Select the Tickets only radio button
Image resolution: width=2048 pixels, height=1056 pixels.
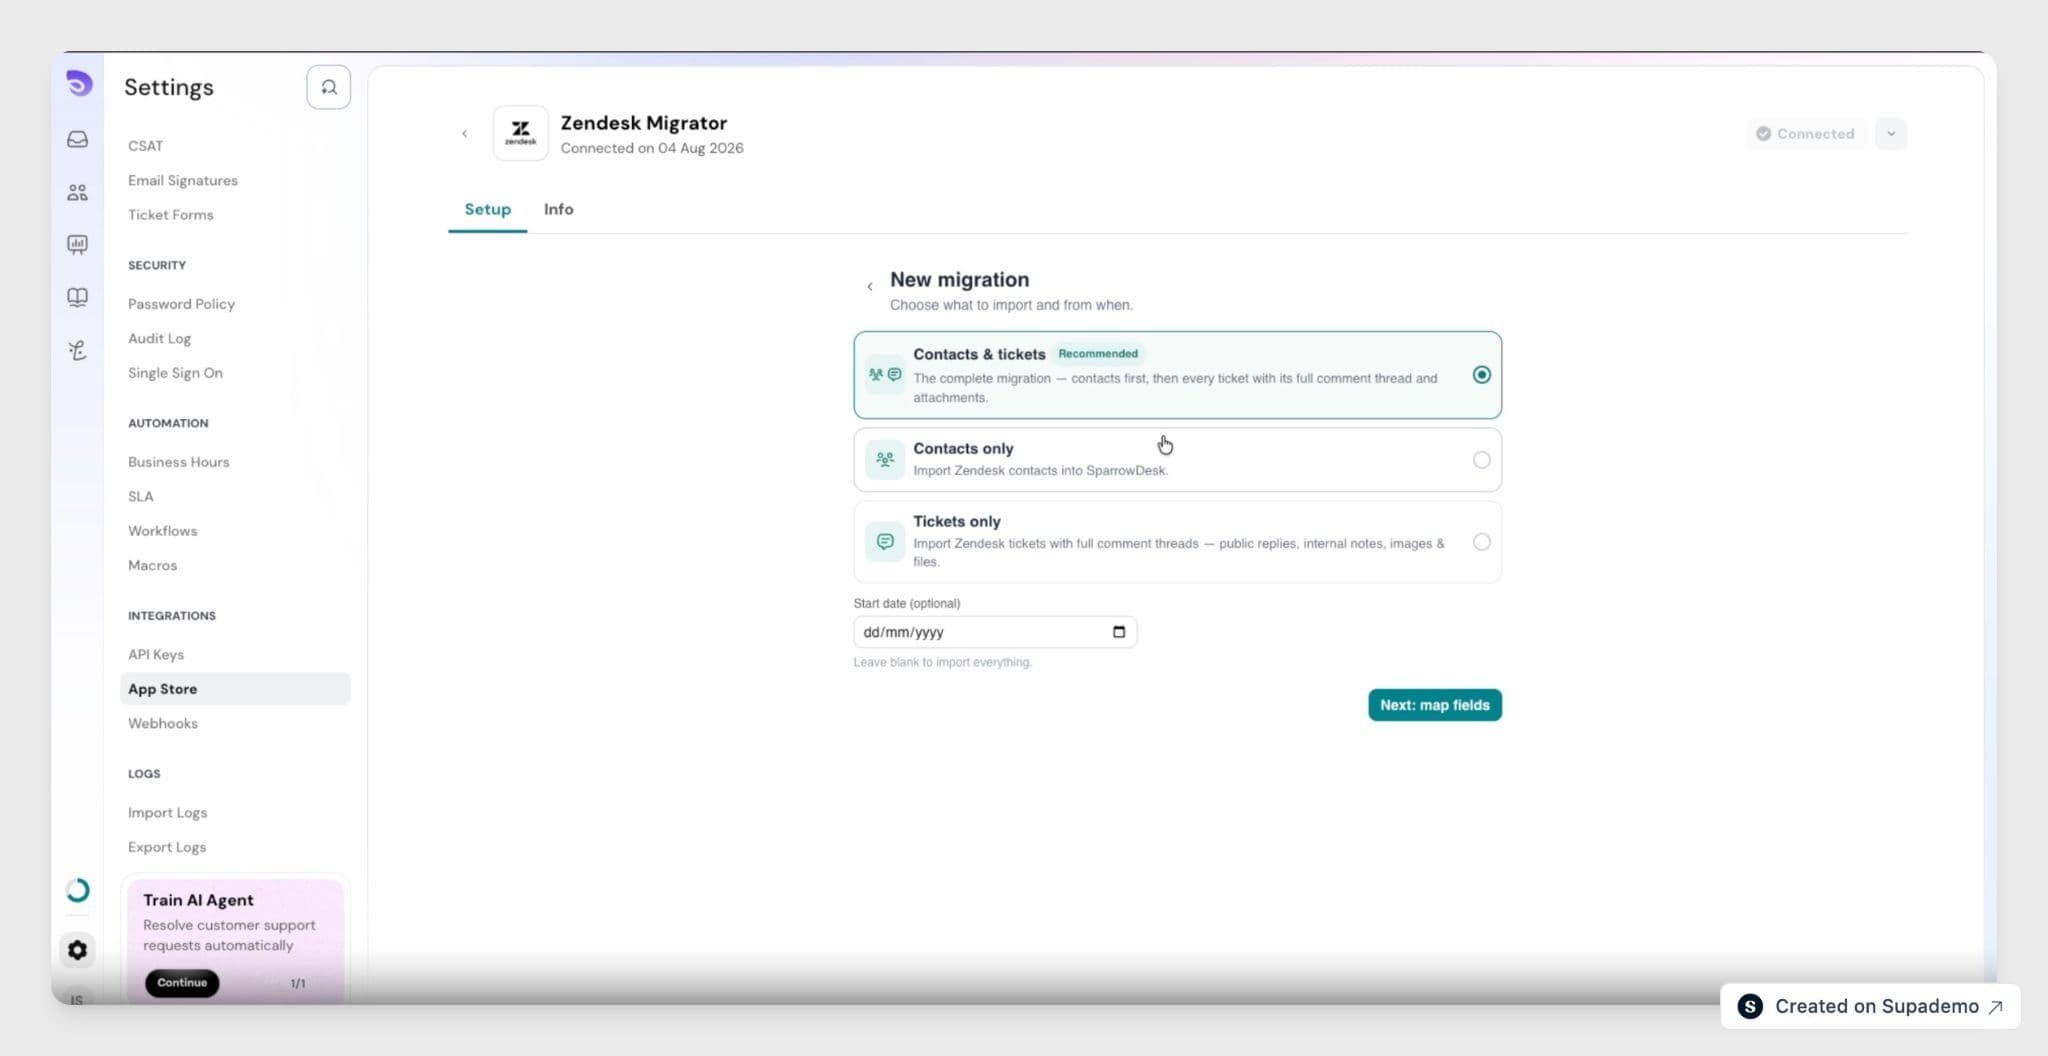1482,542
